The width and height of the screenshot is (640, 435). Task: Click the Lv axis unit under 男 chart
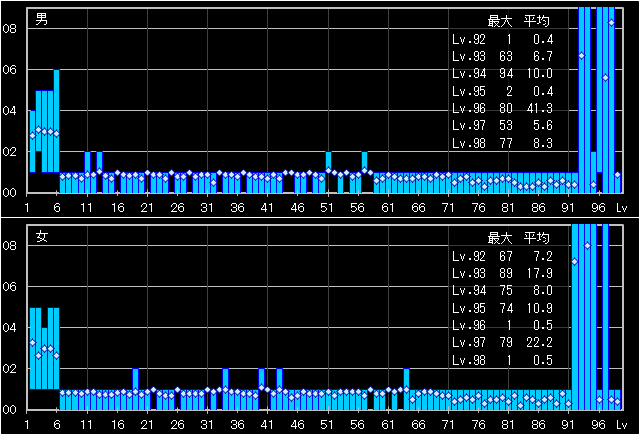[x=622, y=208]
